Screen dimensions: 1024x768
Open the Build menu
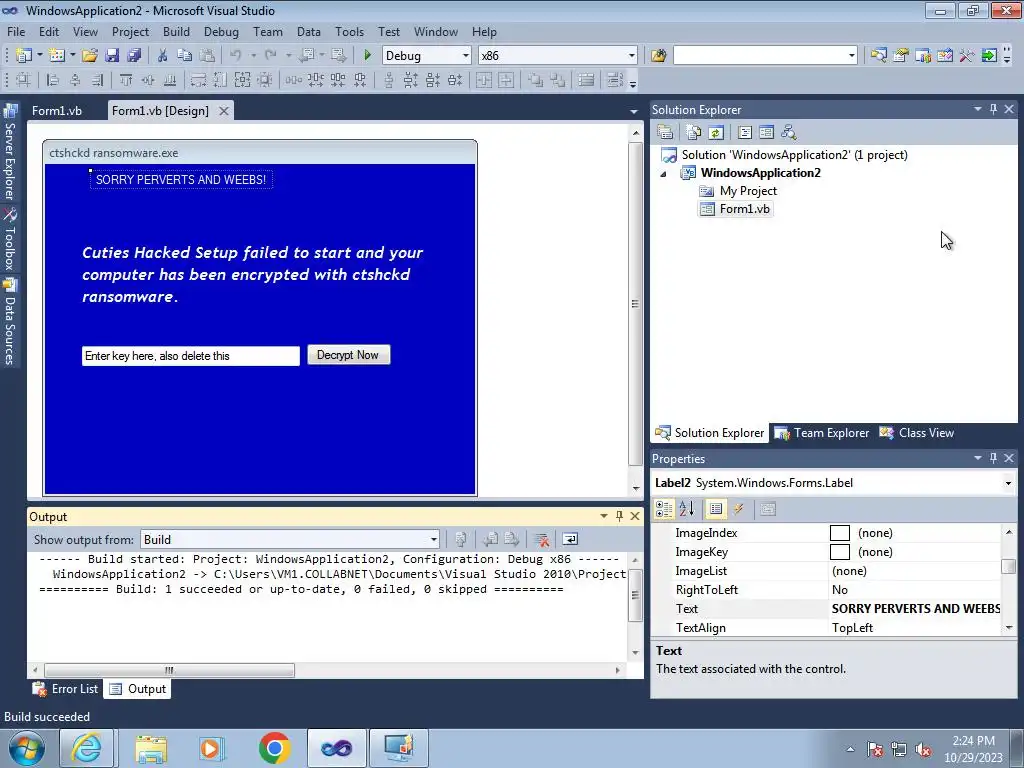pyautogui.click(x=176, y=31)
